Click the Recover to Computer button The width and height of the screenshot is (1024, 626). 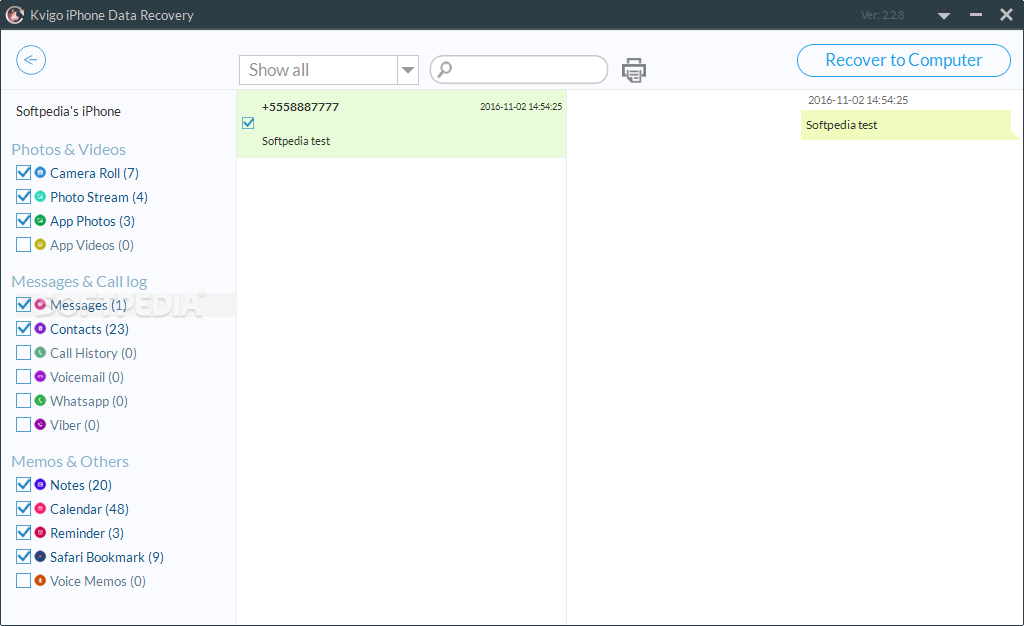coord(904,60)
